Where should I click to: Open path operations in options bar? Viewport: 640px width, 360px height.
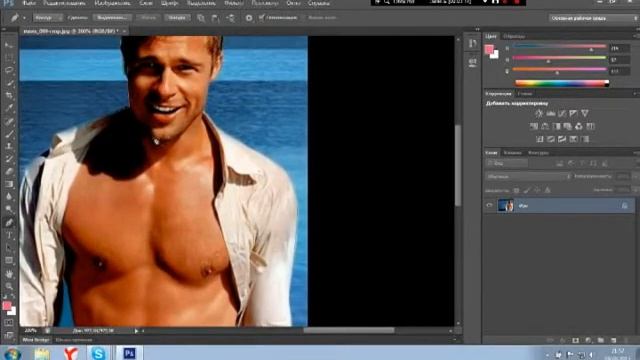tap(201, 18)
